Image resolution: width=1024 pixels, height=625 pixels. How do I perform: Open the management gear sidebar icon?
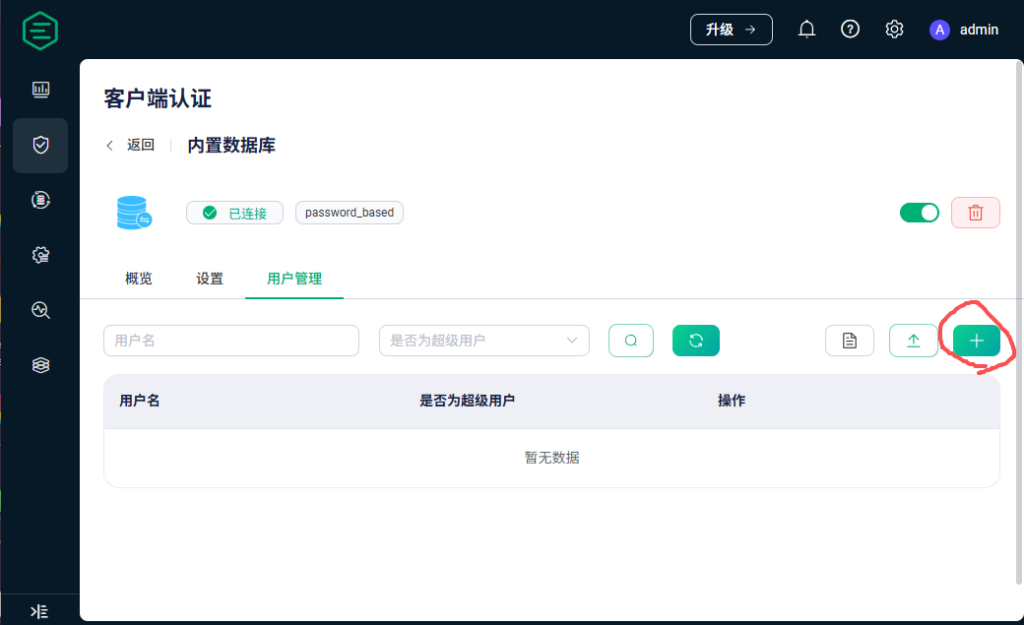[40, 255]
